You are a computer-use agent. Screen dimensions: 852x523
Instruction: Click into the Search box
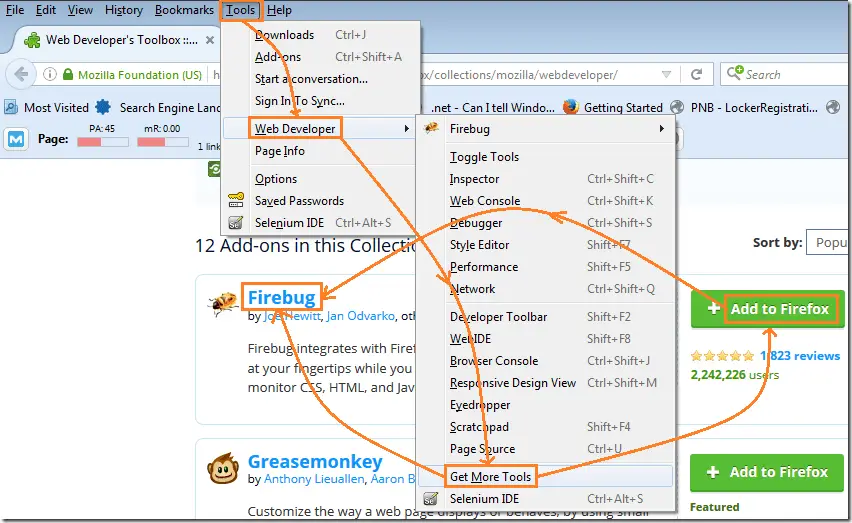(x=787, y=74)
